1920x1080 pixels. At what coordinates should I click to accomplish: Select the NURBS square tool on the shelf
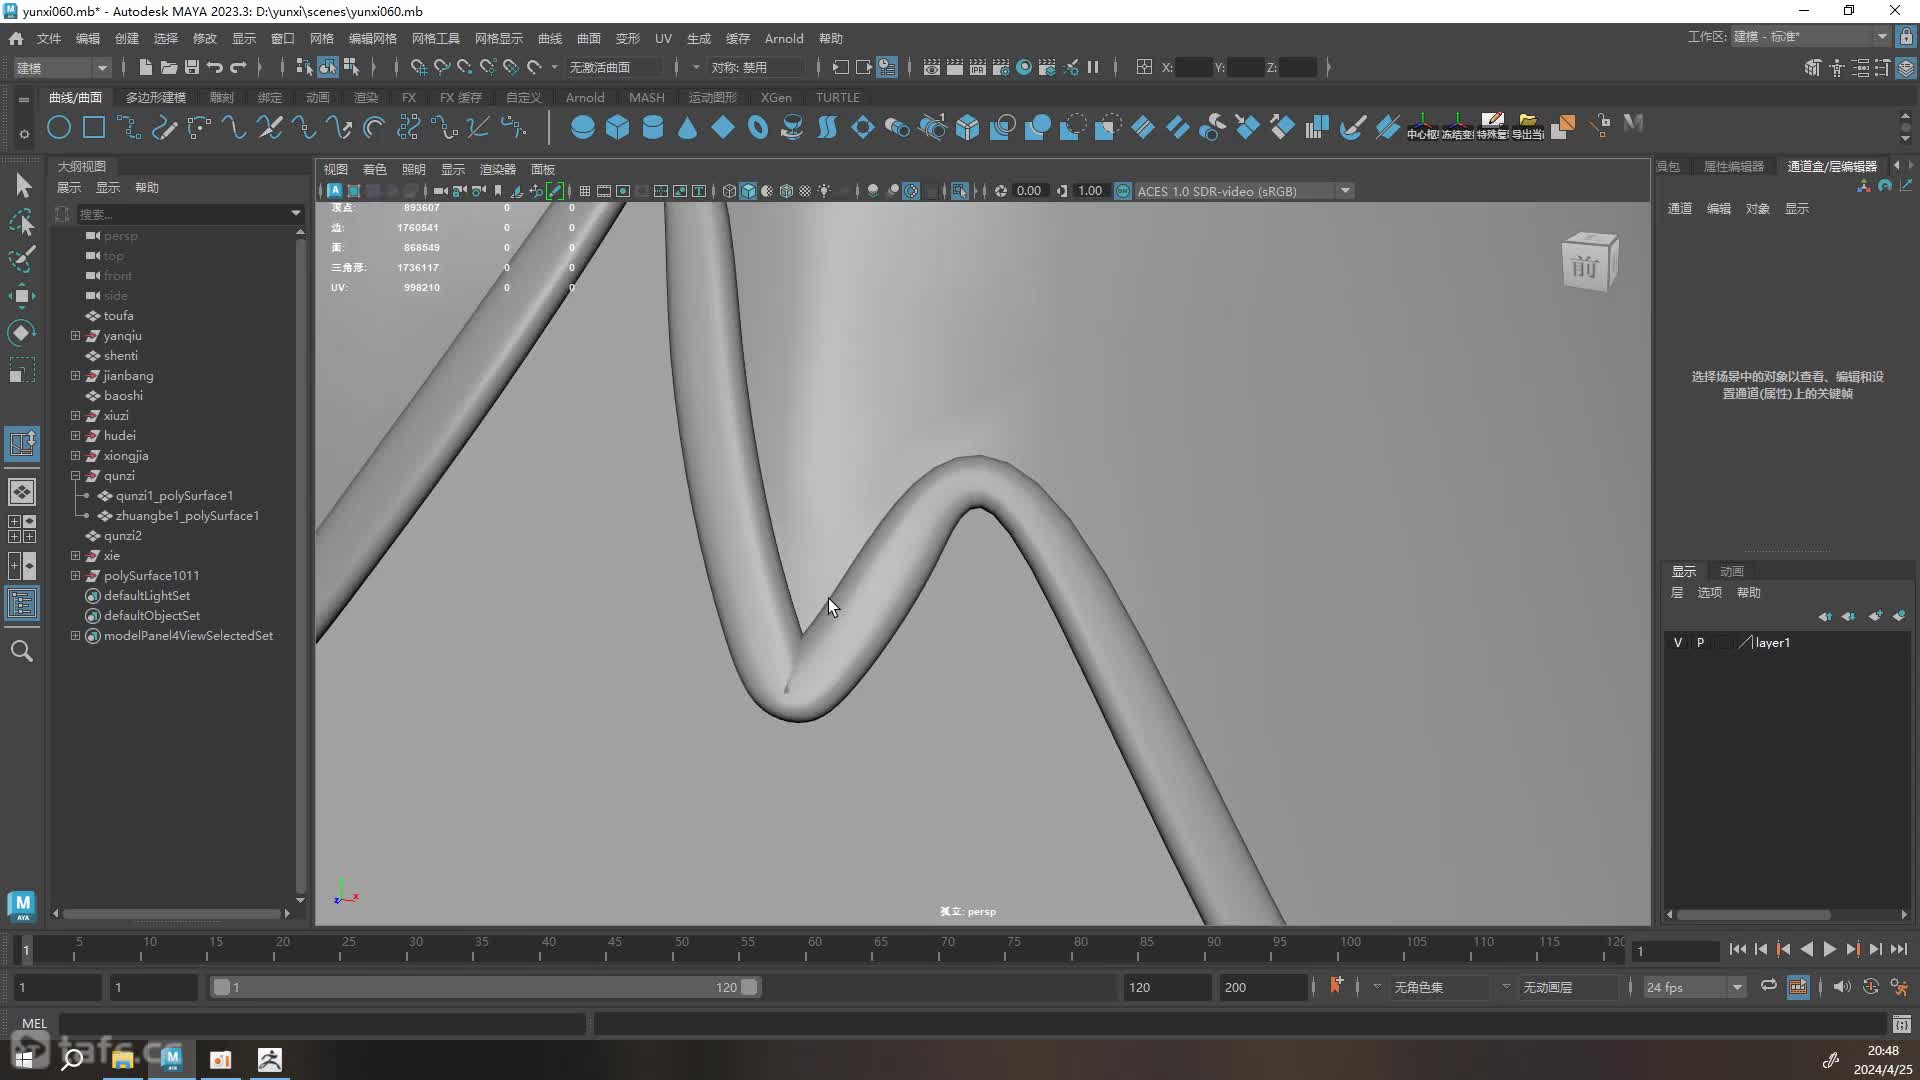click(94, 127)
